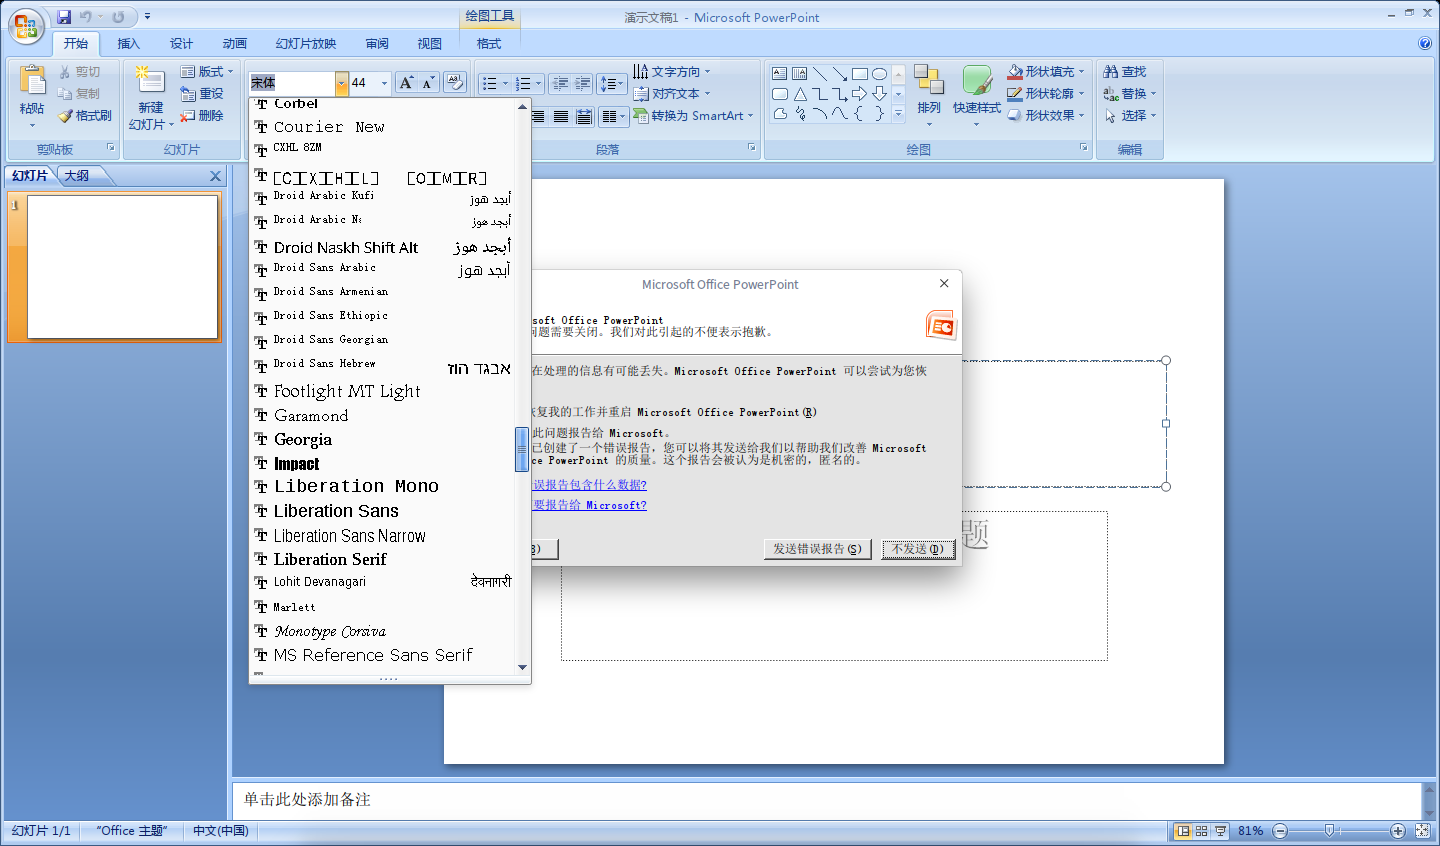Close the error dialog with X

(944, 284)
